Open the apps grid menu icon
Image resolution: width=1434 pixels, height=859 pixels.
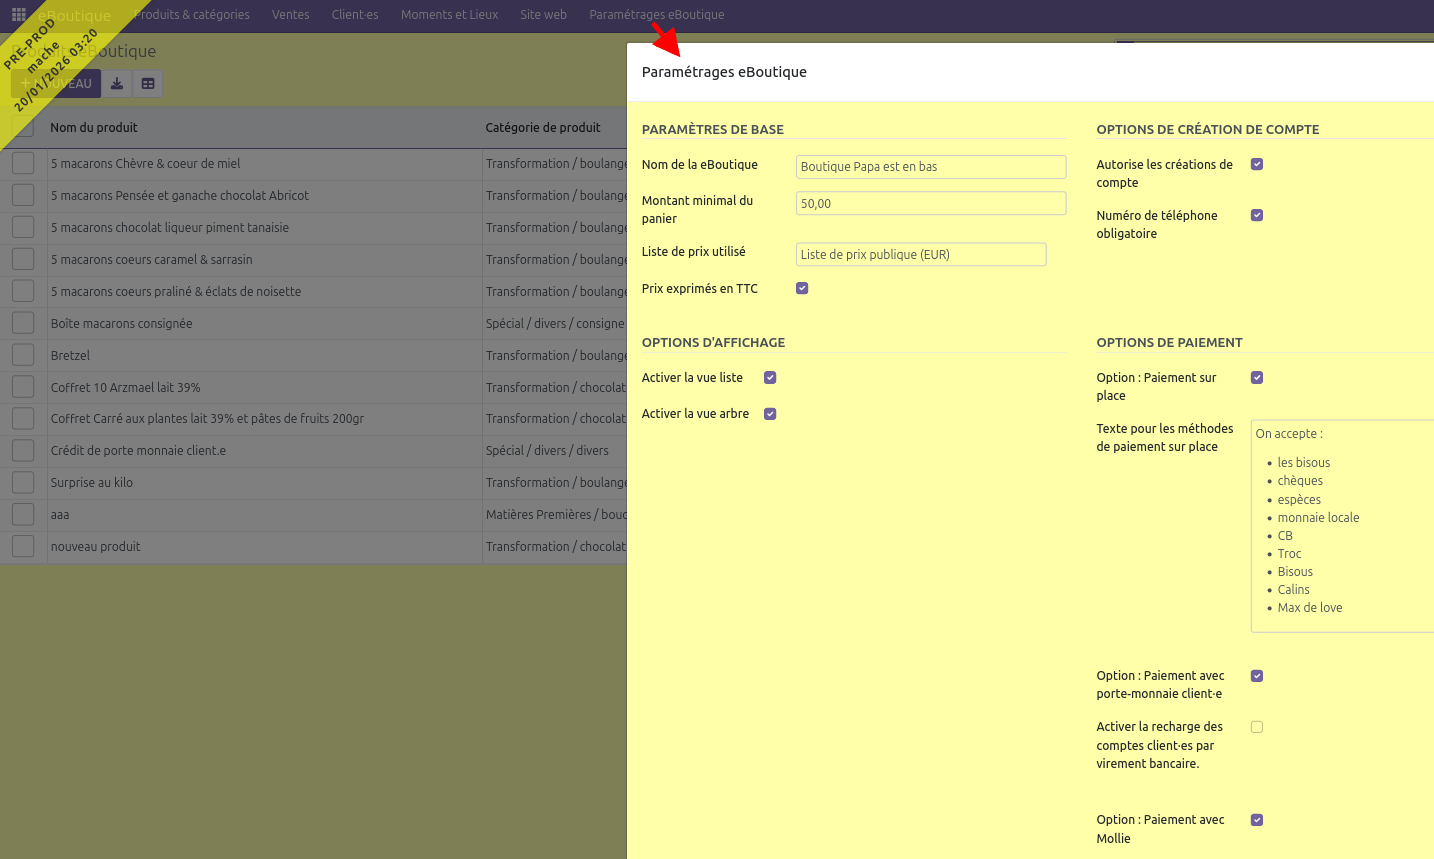pos(18,15)
